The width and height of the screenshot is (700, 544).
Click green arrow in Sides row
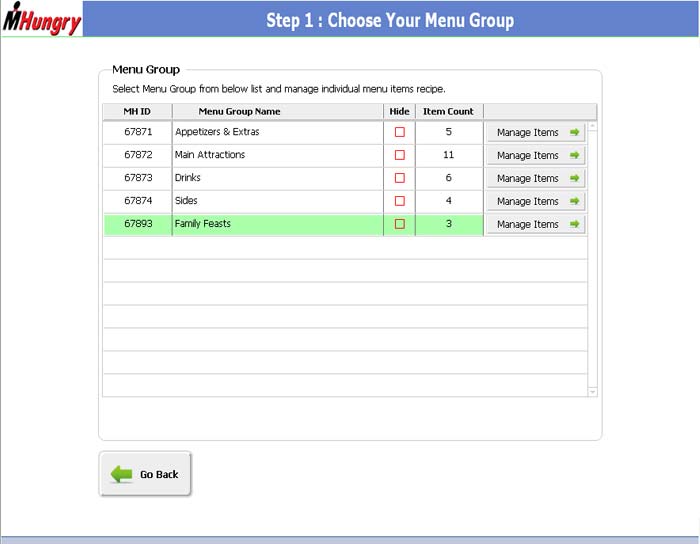click(x=575, y=201)
